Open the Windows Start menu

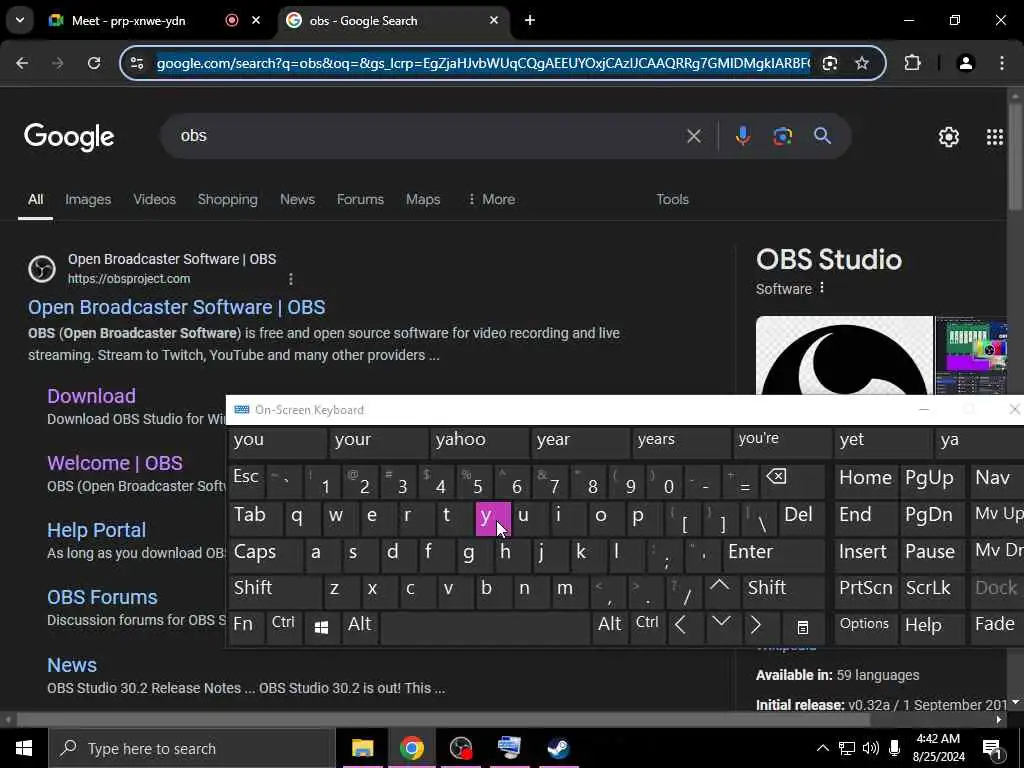pos(24,748)
